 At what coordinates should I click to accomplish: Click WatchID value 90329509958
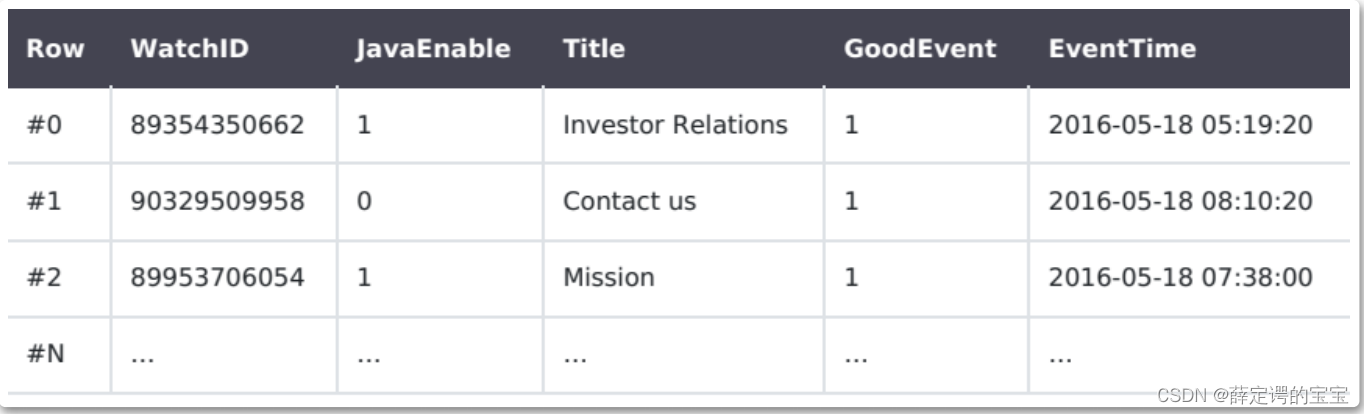pos(217,201)
